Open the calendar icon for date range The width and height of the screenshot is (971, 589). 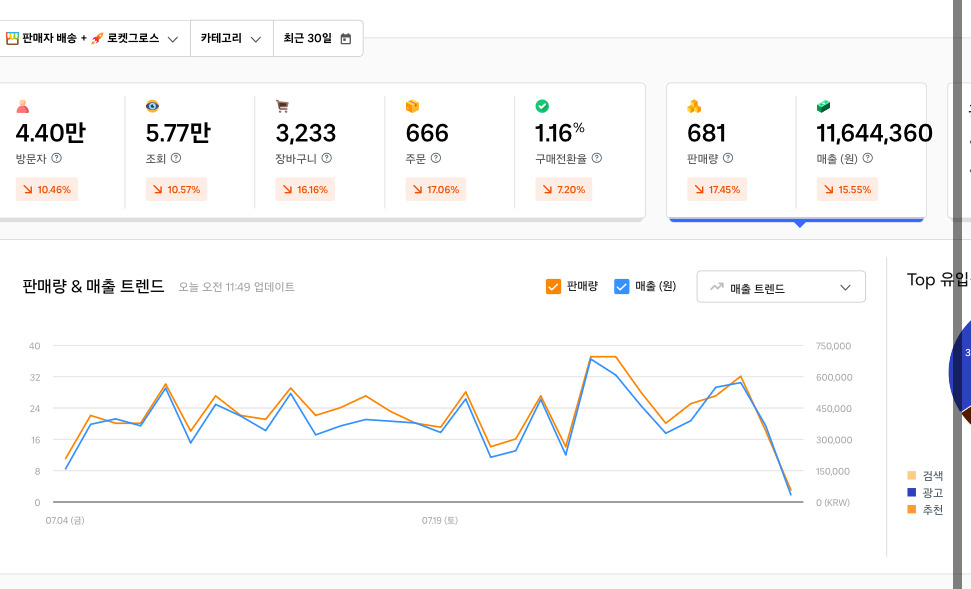tap(346, 39)
